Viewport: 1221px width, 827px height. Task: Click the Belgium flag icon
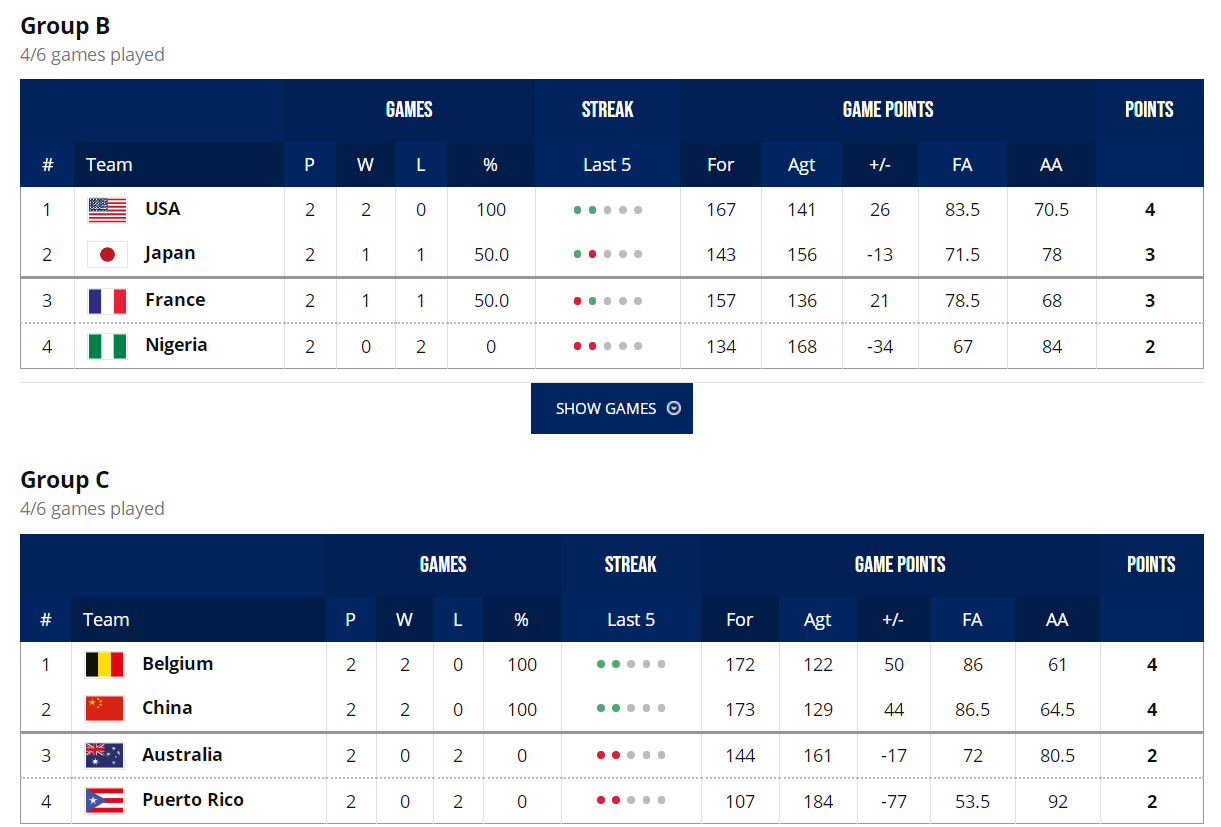click(x=104, y=664)
